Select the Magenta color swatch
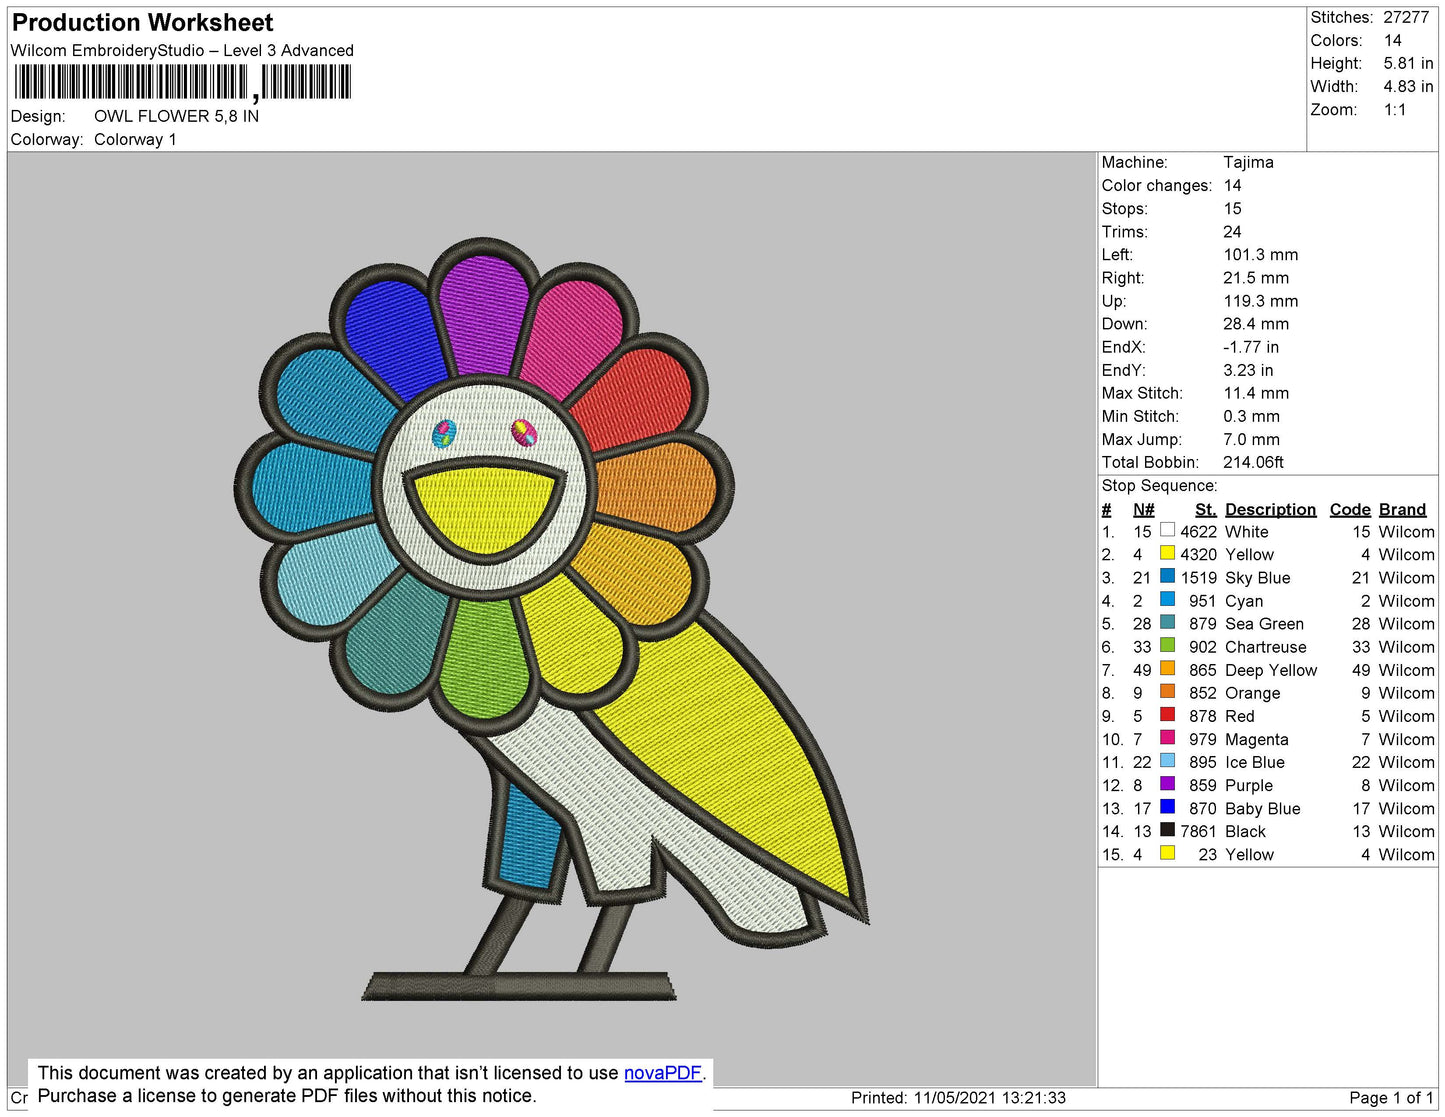 (x=1167, y=738)
